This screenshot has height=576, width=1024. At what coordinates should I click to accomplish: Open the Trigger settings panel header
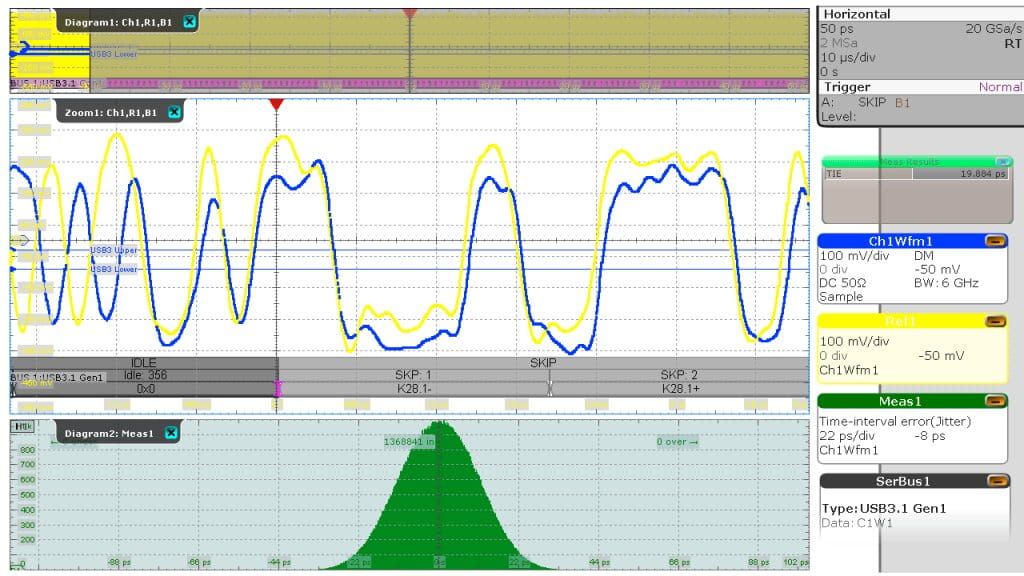click(846, 87)
